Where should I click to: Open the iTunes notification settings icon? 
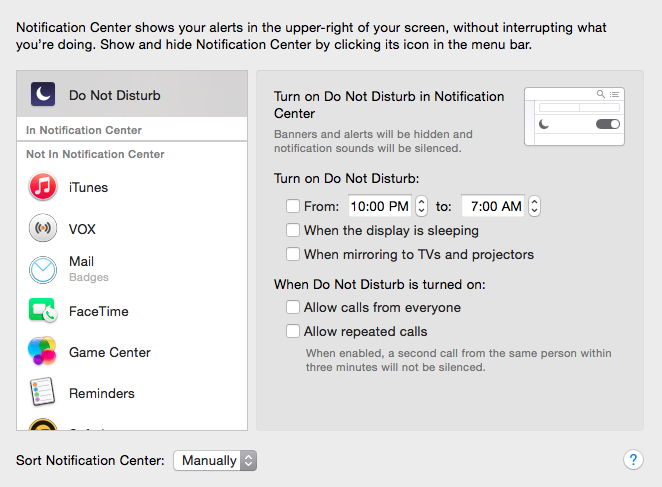[43, 186]
